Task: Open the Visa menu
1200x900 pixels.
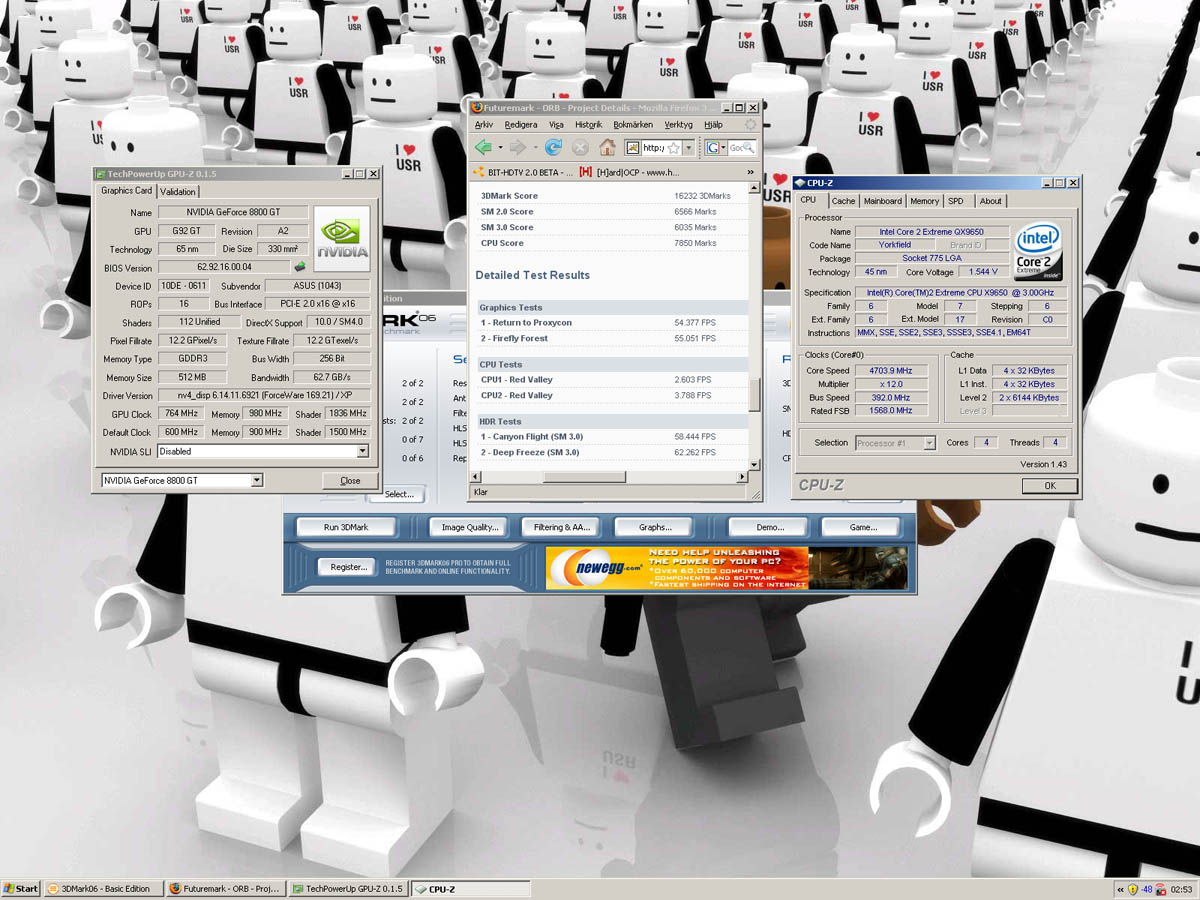Action: pyautogui.click(x=556, y=124)
